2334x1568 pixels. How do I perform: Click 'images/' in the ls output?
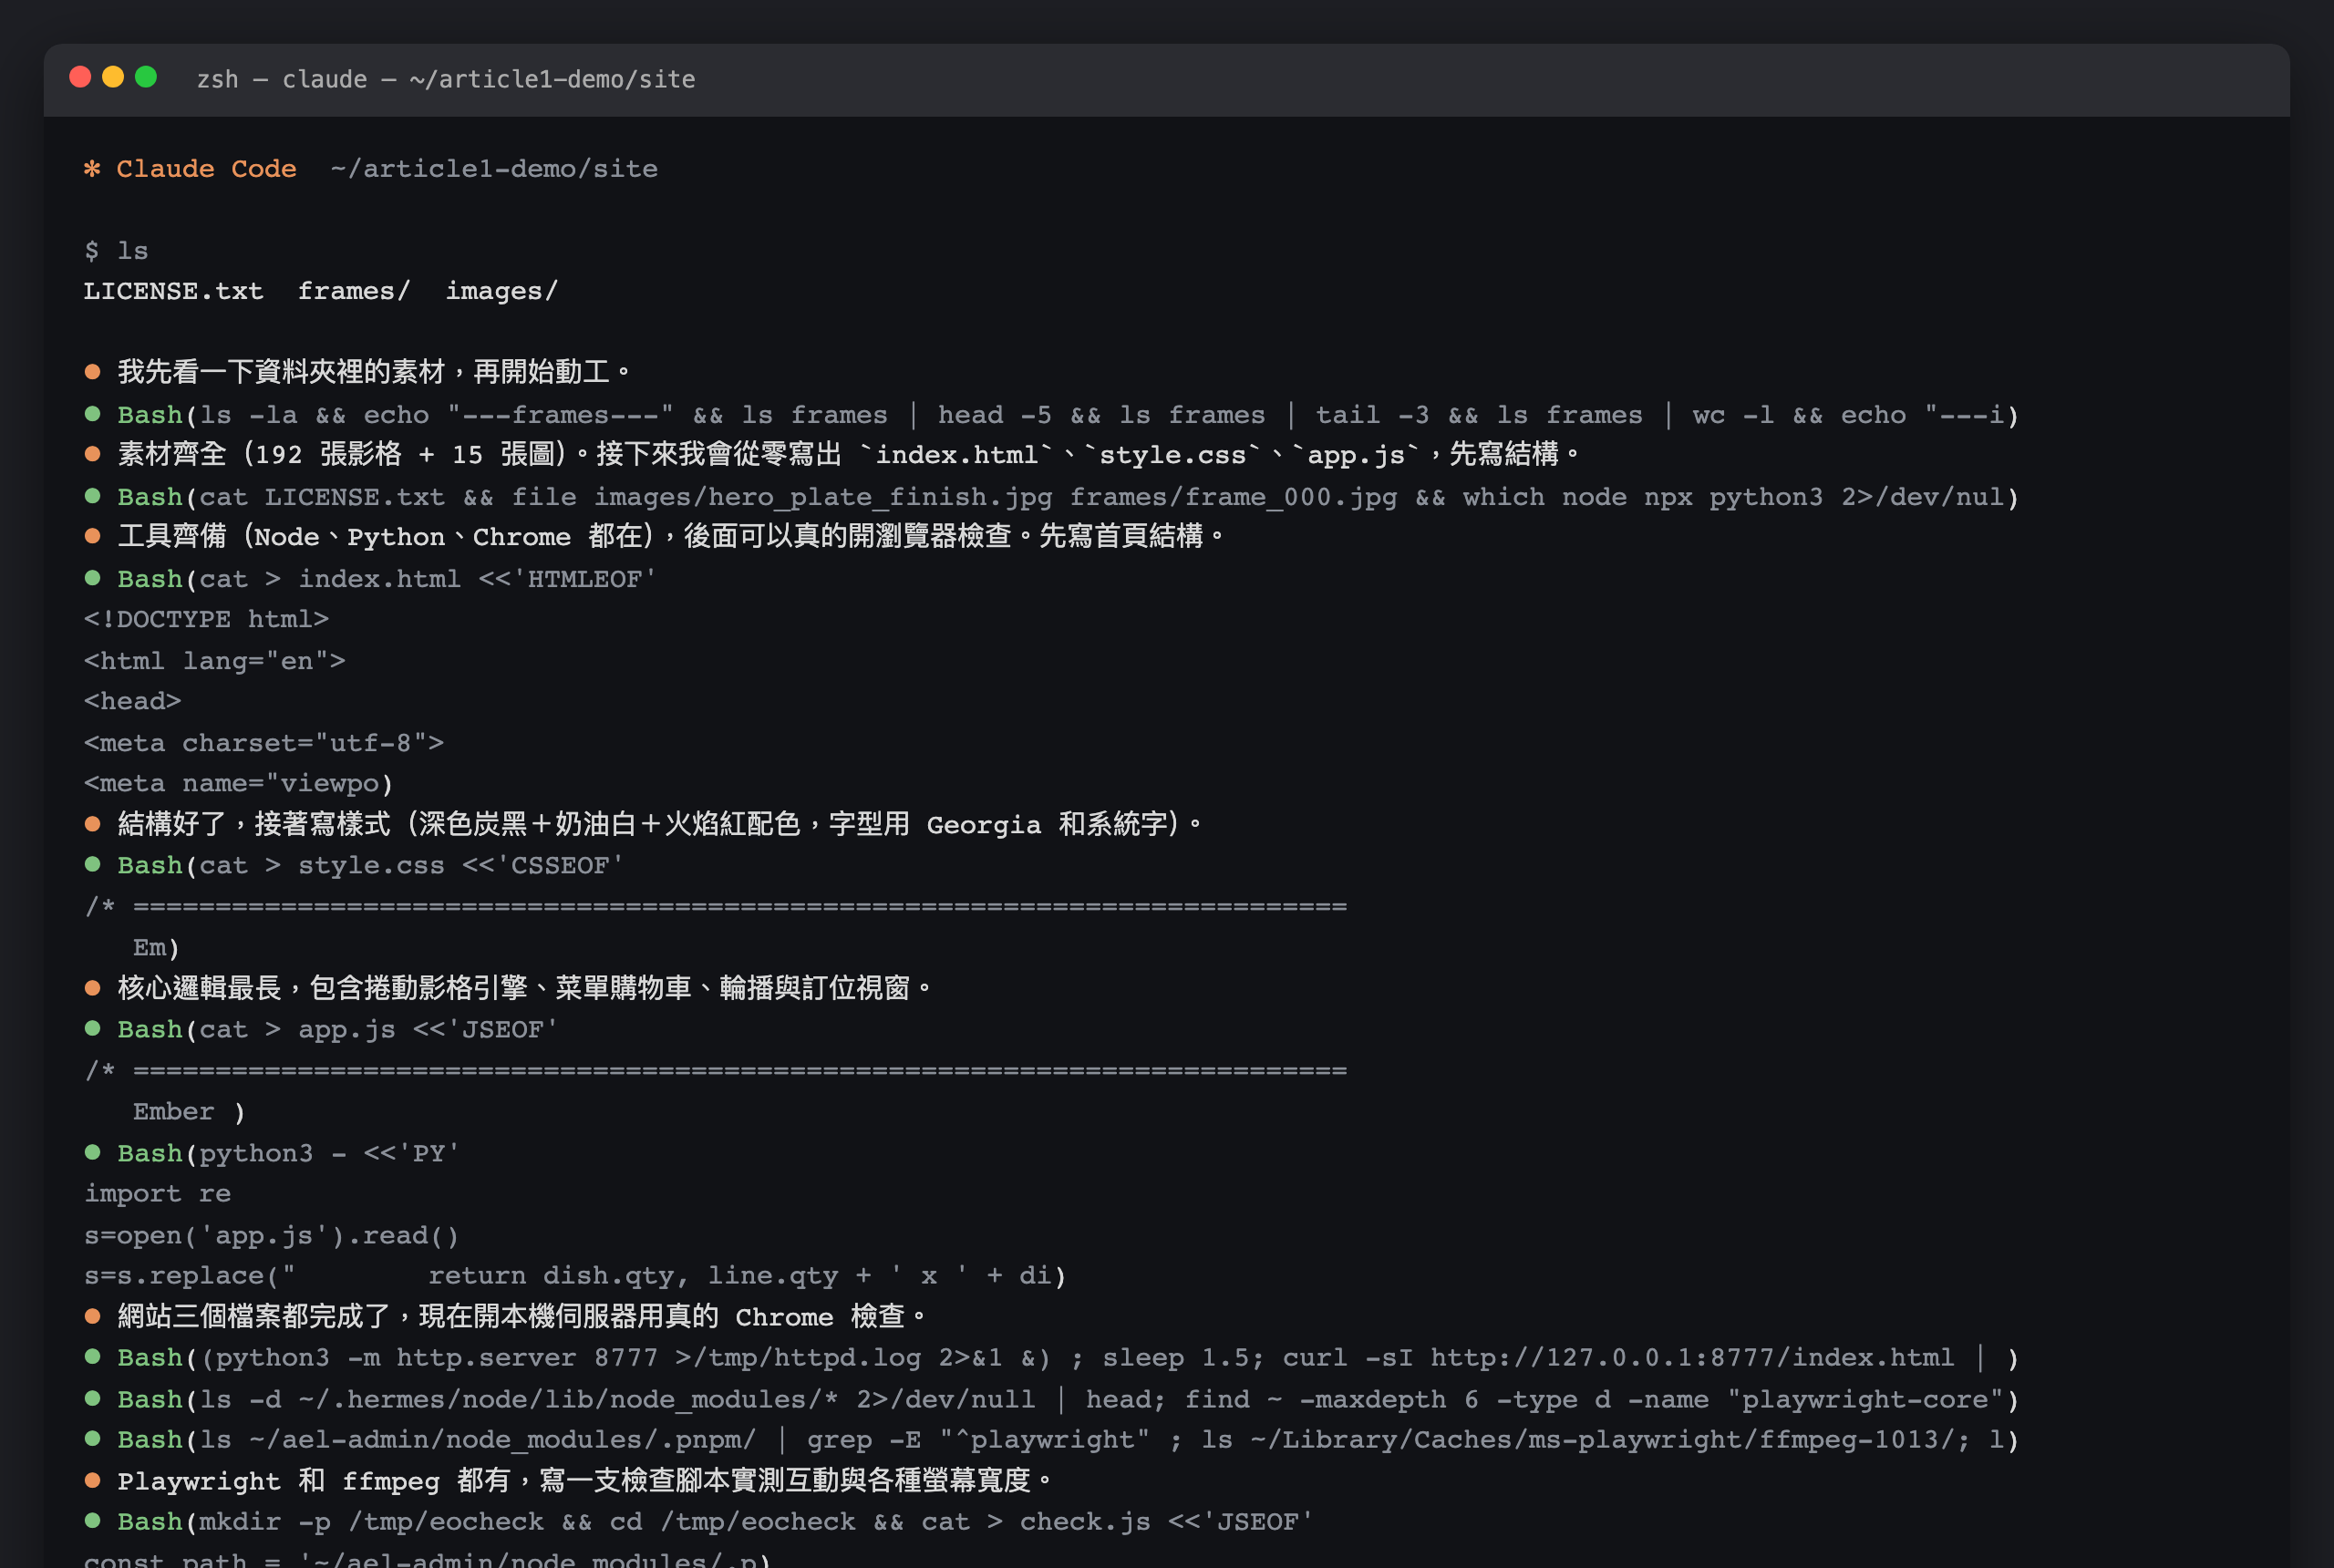(501, 291)
